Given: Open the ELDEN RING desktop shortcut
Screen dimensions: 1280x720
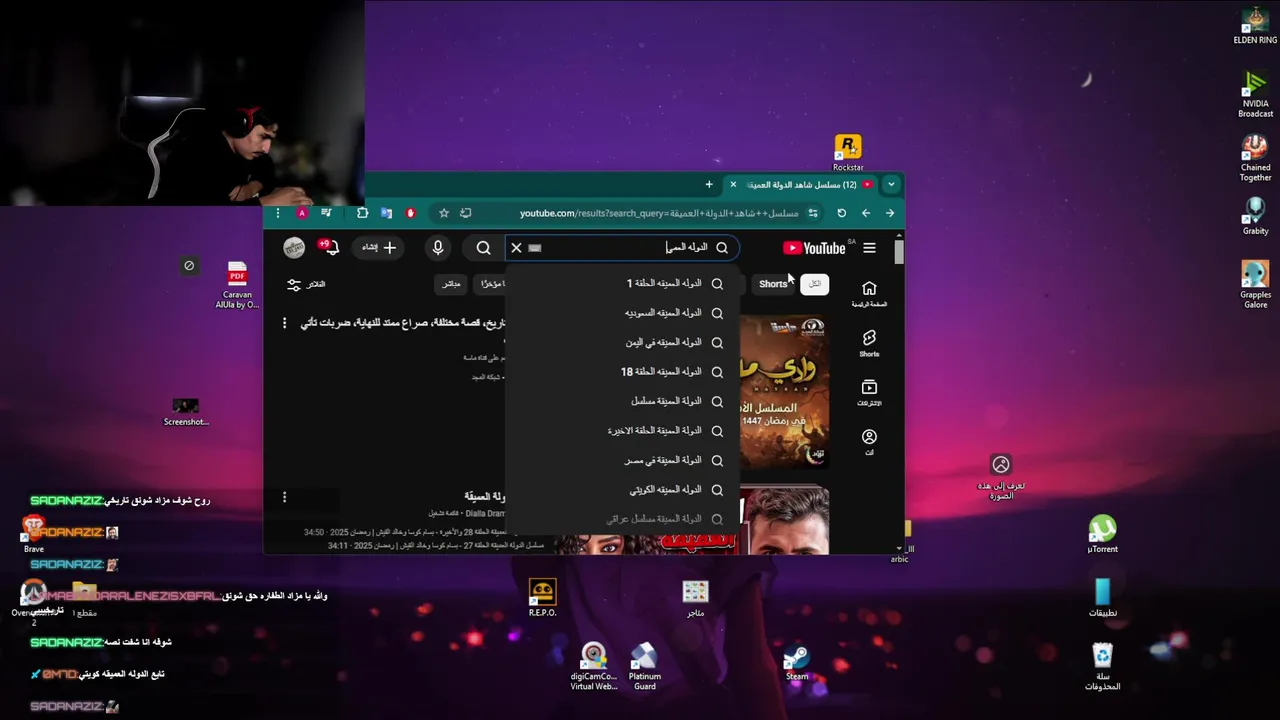Looking at the screenshot, I should click(x=1255, y=26).
